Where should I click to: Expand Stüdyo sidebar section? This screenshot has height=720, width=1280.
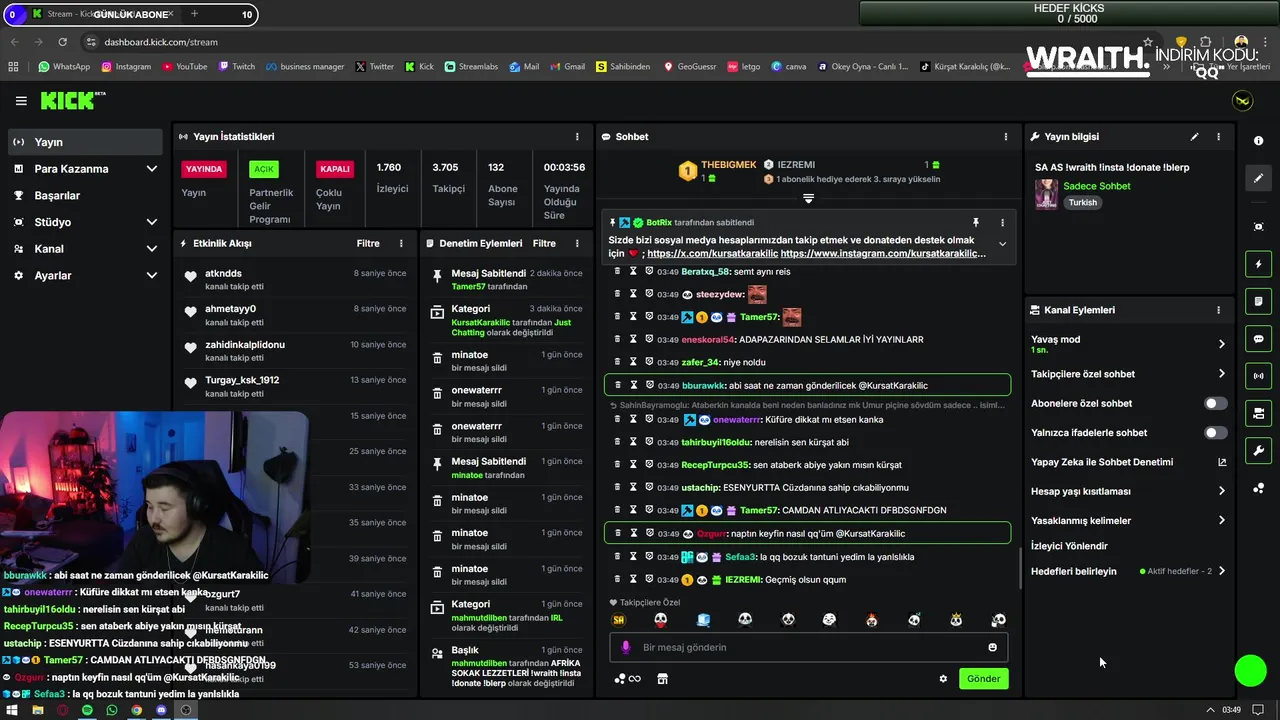(152, 222)
